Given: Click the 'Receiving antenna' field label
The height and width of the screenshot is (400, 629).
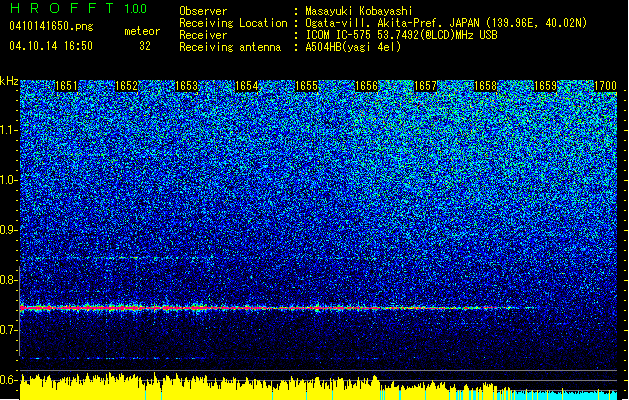Looking at the screenshot, I should click(230, 47).
